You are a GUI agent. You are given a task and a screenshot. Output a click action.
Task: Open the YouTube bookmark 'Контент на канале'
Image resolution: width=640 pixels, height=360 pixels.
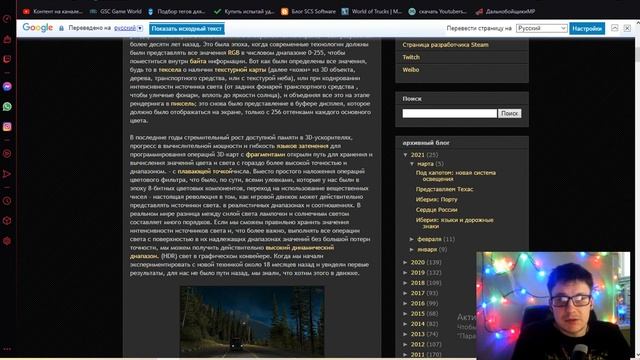point(53,11)
